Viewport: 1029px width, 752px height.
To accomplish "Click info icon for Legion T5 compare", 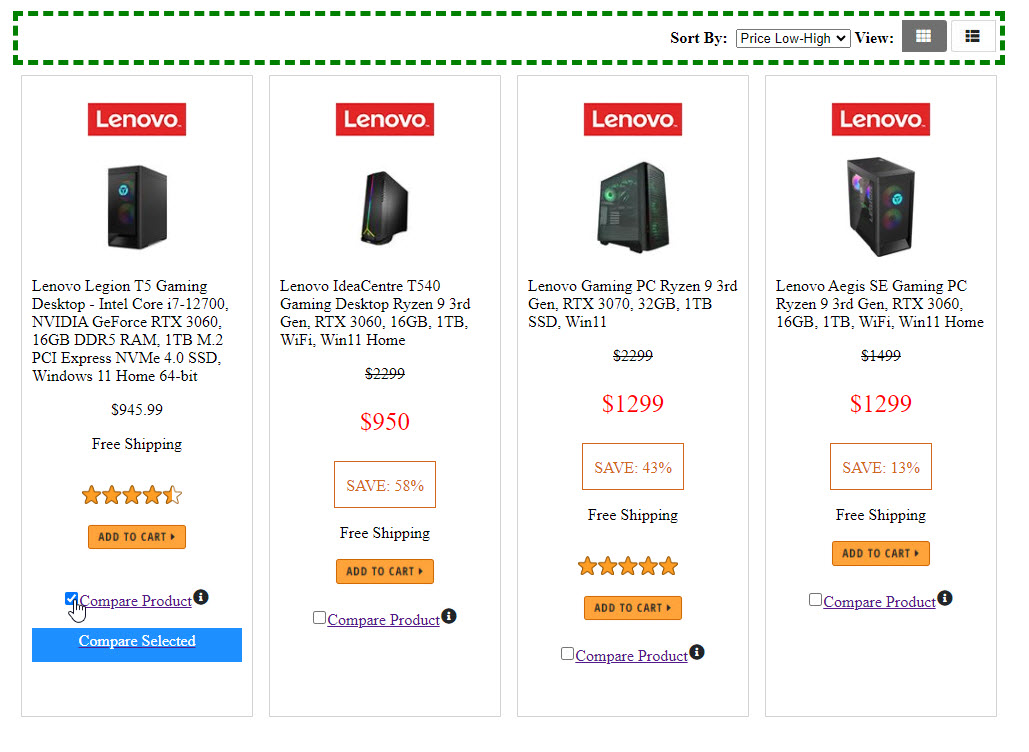I will [201, 597].
